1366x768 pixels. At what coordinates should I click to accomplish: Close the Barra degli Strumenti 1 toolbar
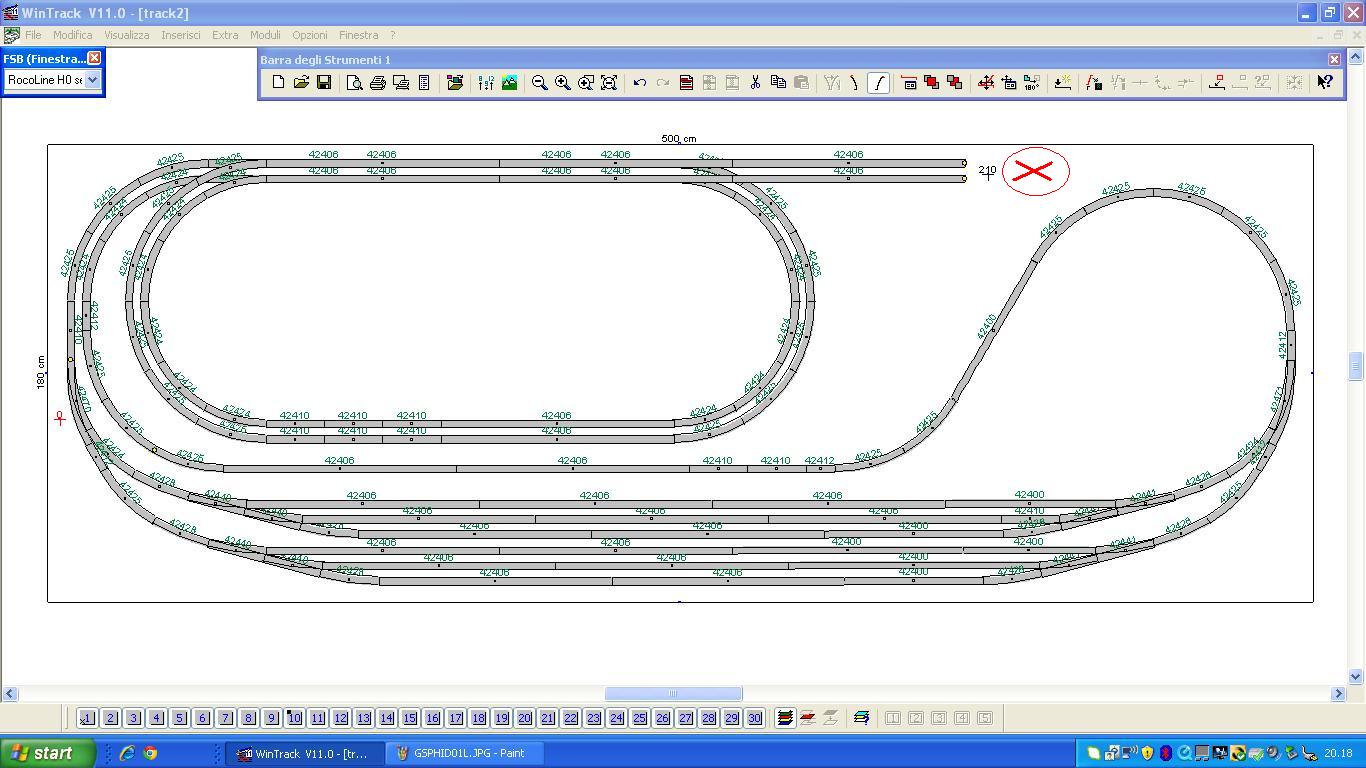click(x=1334, y=60)
